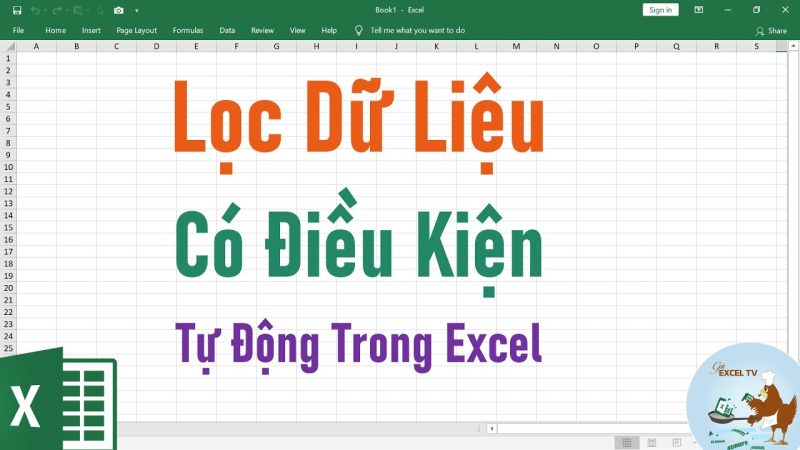Click the vertical scrollbar up arrow

(793, 46)
